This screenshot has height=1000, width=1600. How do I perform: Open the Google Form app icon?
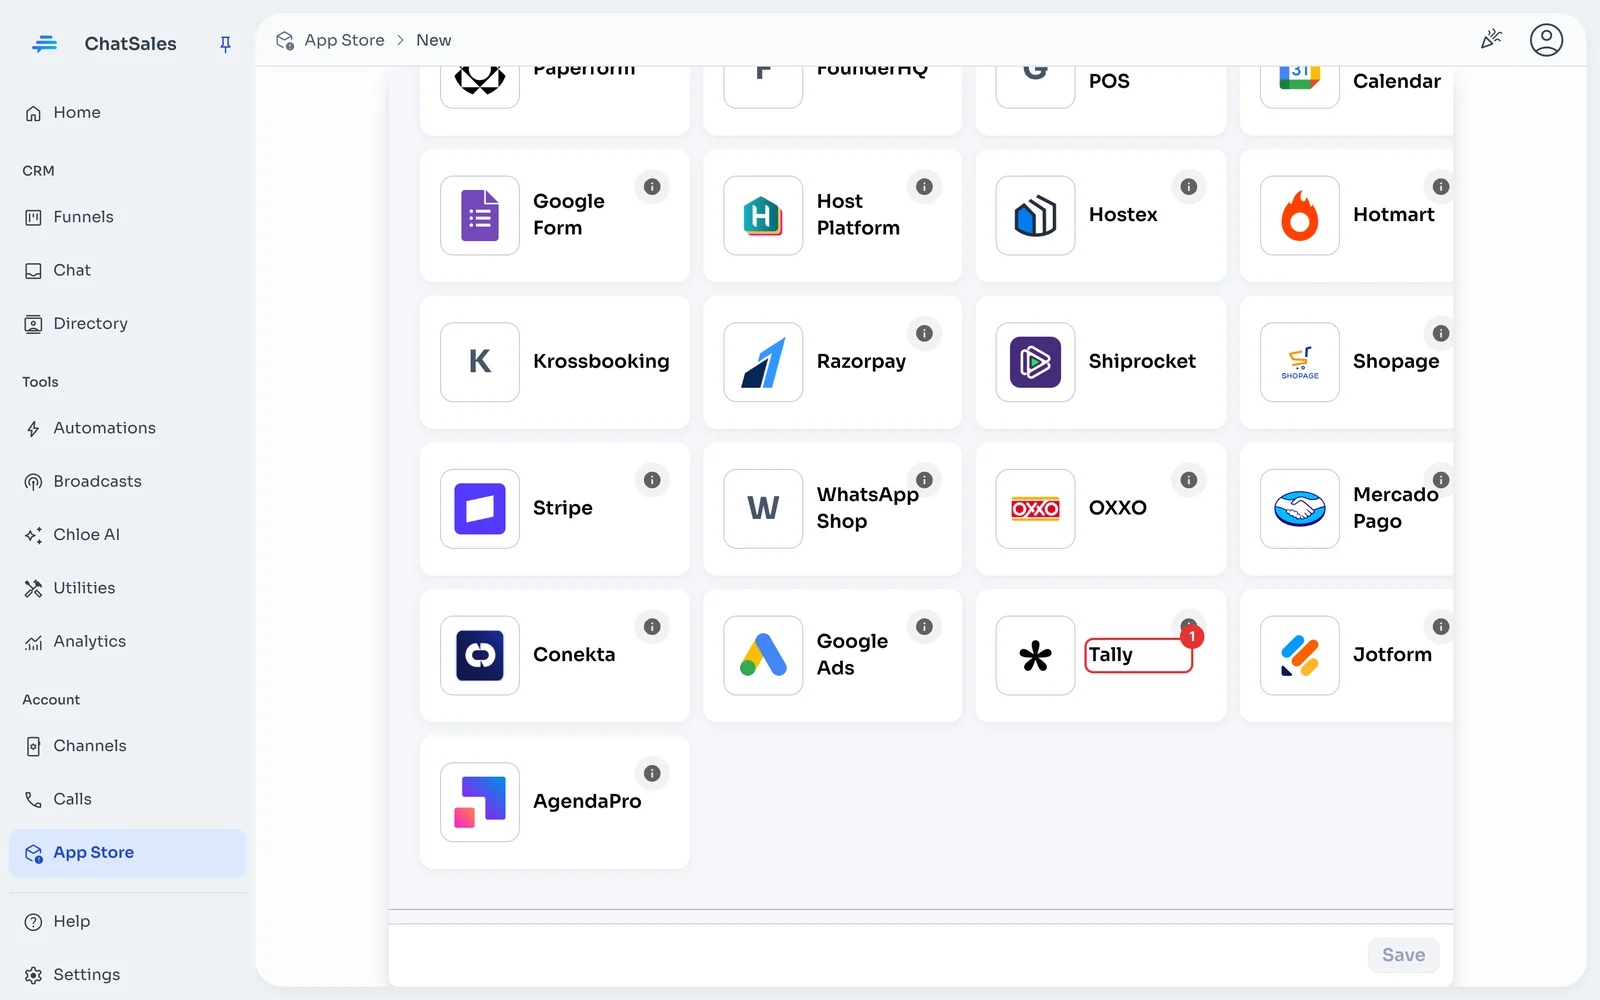click(480, 215)
